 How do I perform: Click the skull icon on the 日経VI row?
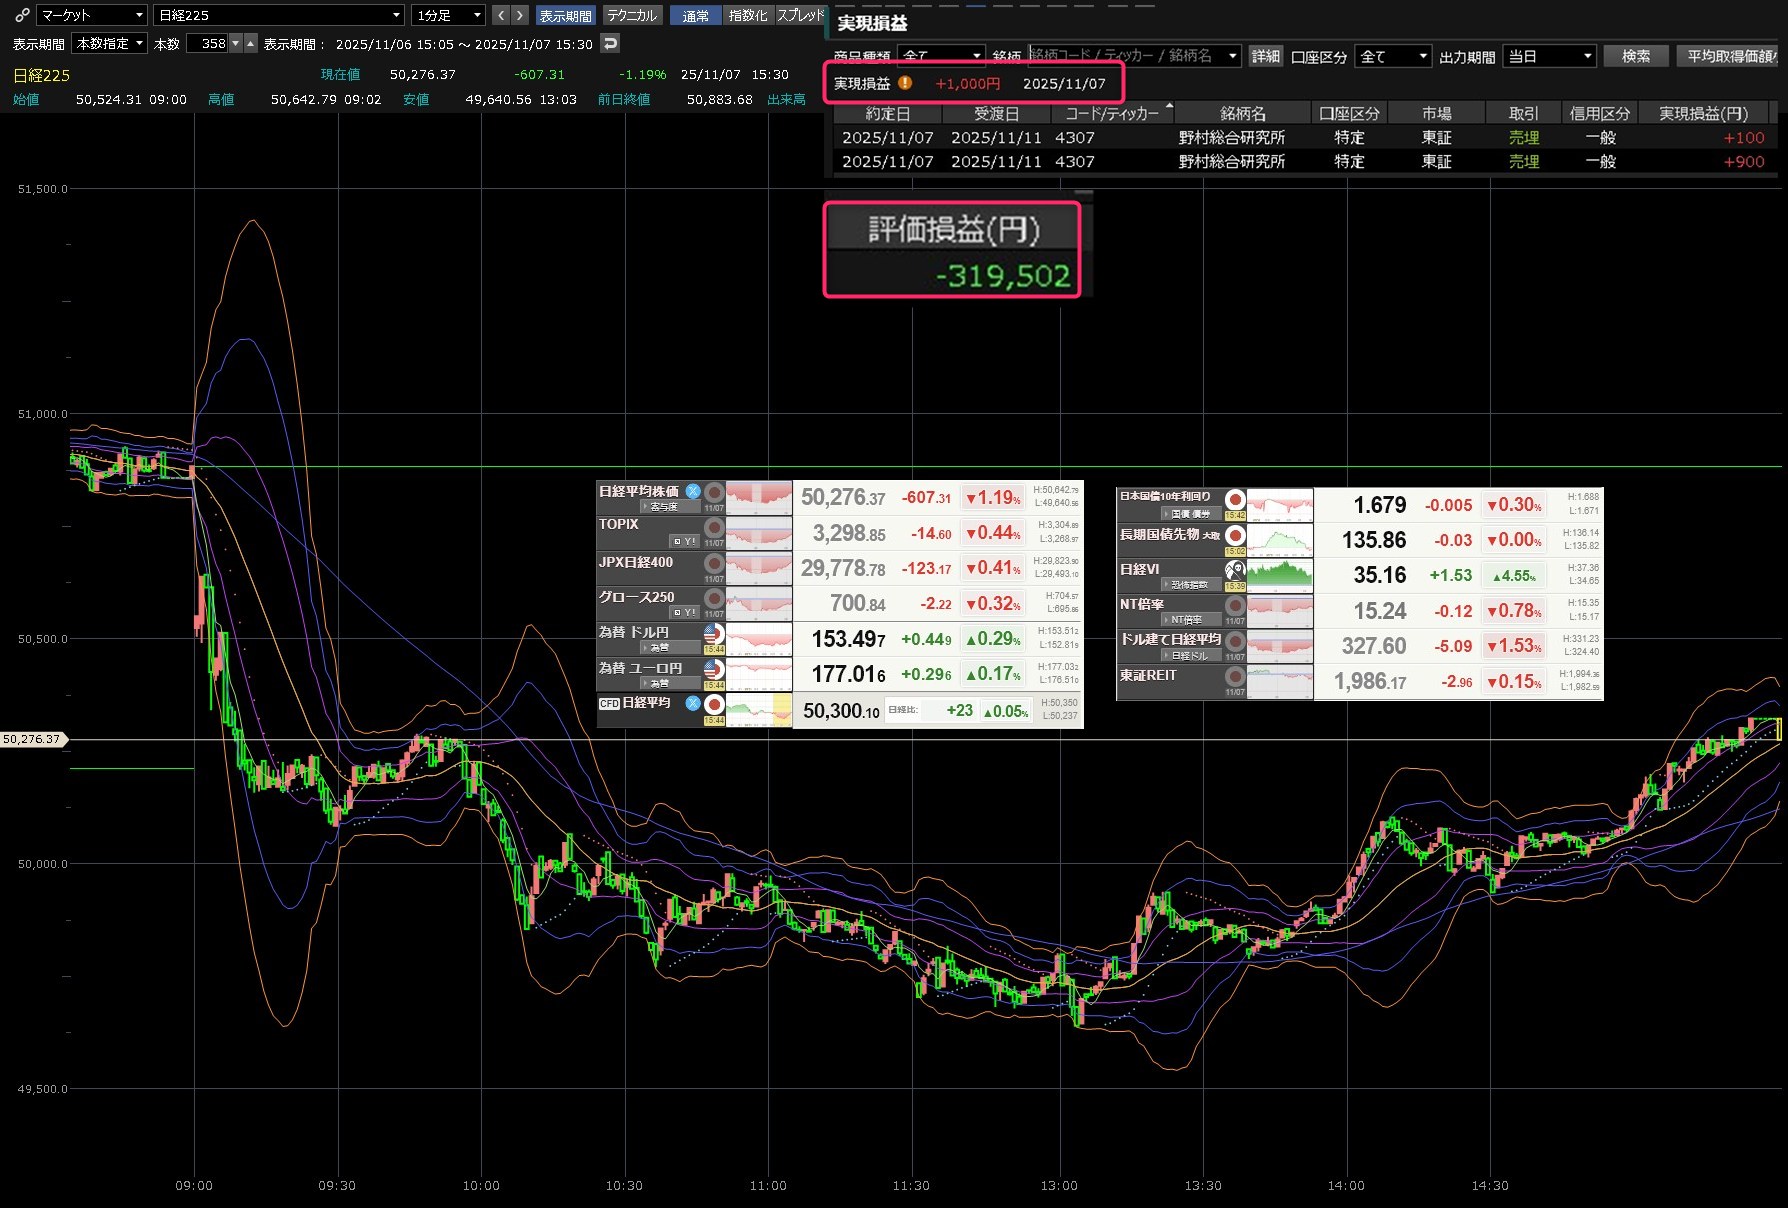pos(1235,570)
